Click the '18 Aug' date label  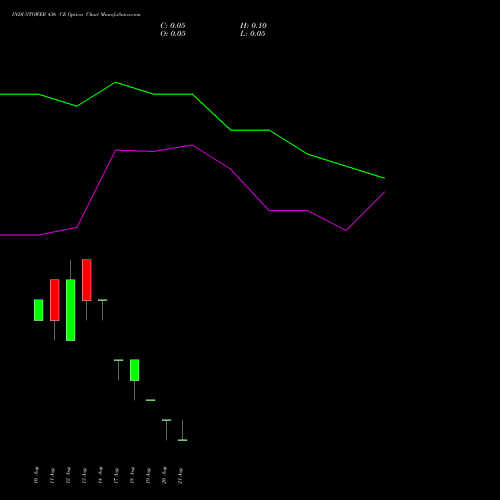pos(132,475)
